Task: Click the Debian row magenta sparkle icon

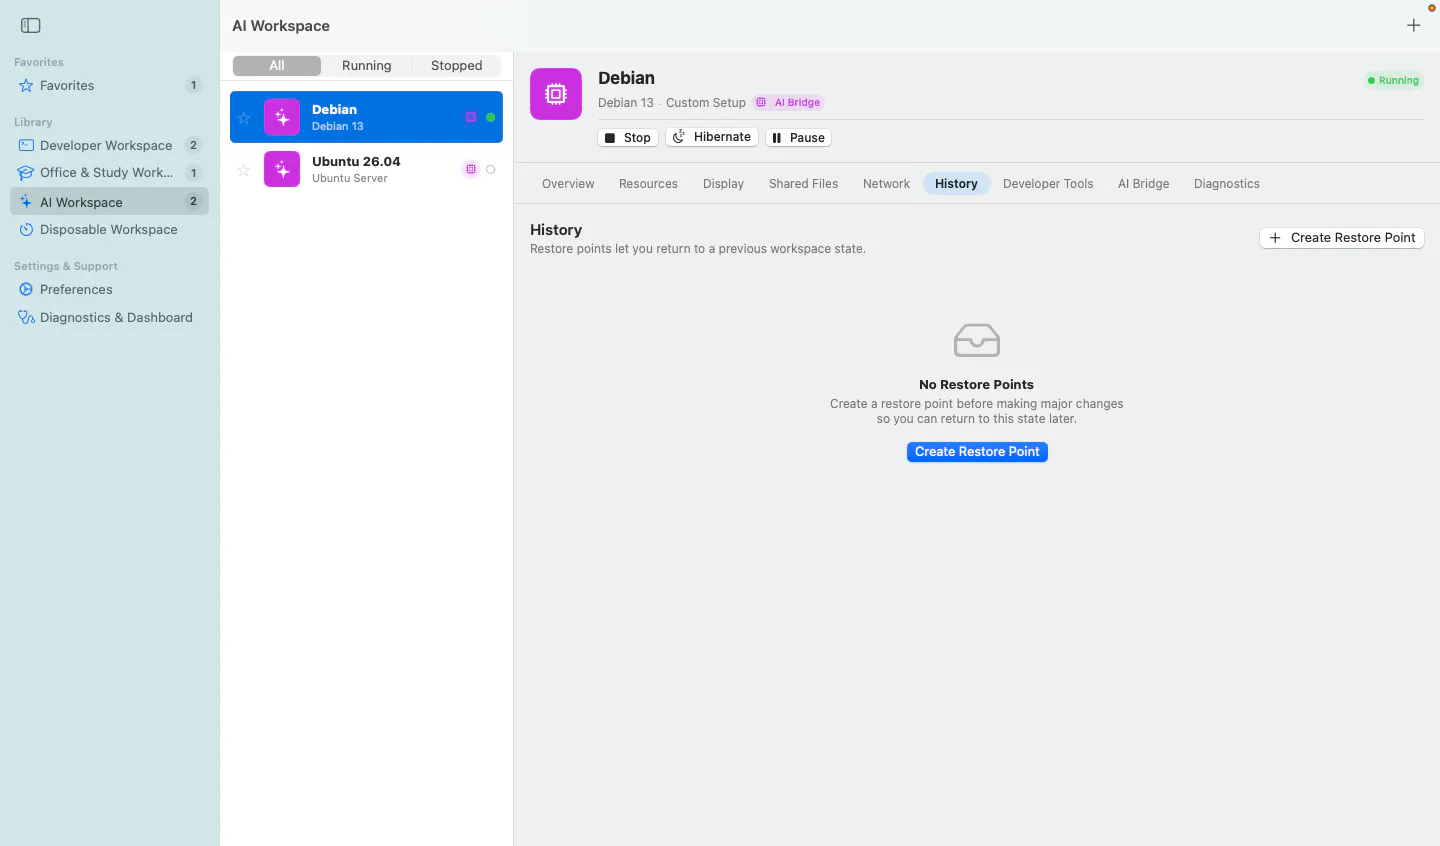Action: [x=282, y=117]
